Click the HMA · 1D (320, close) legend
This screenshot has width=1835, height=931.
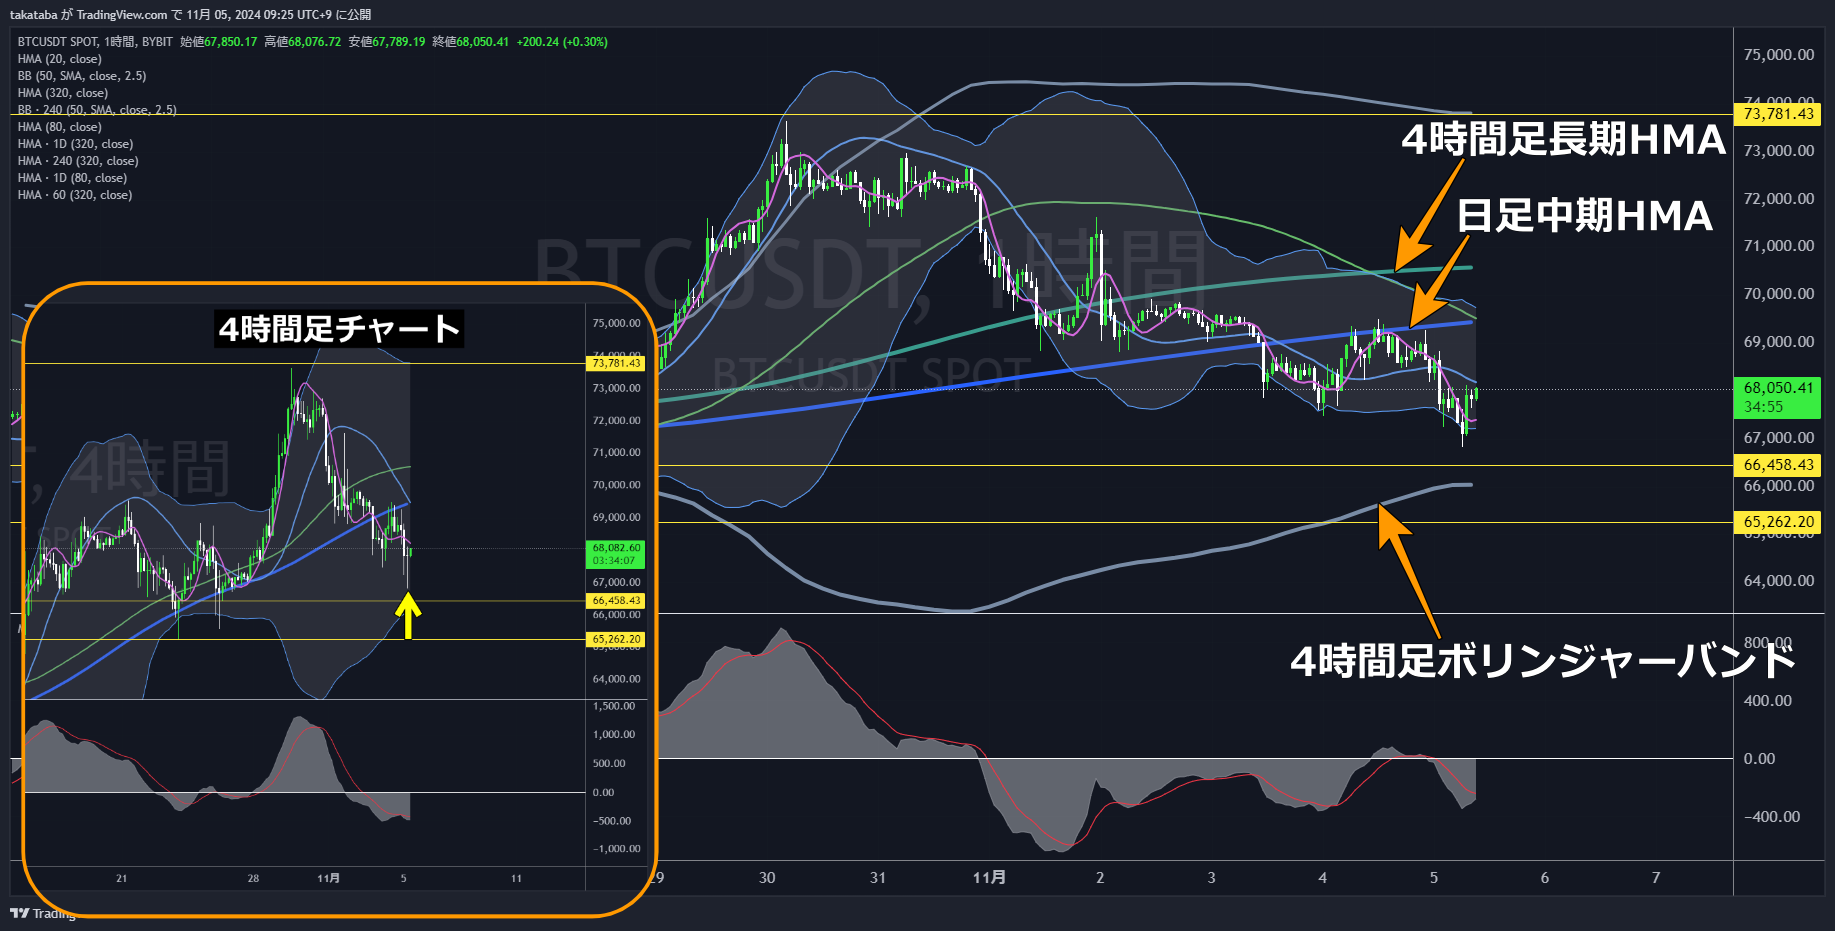pyautogui.click(x=75, y=144)
